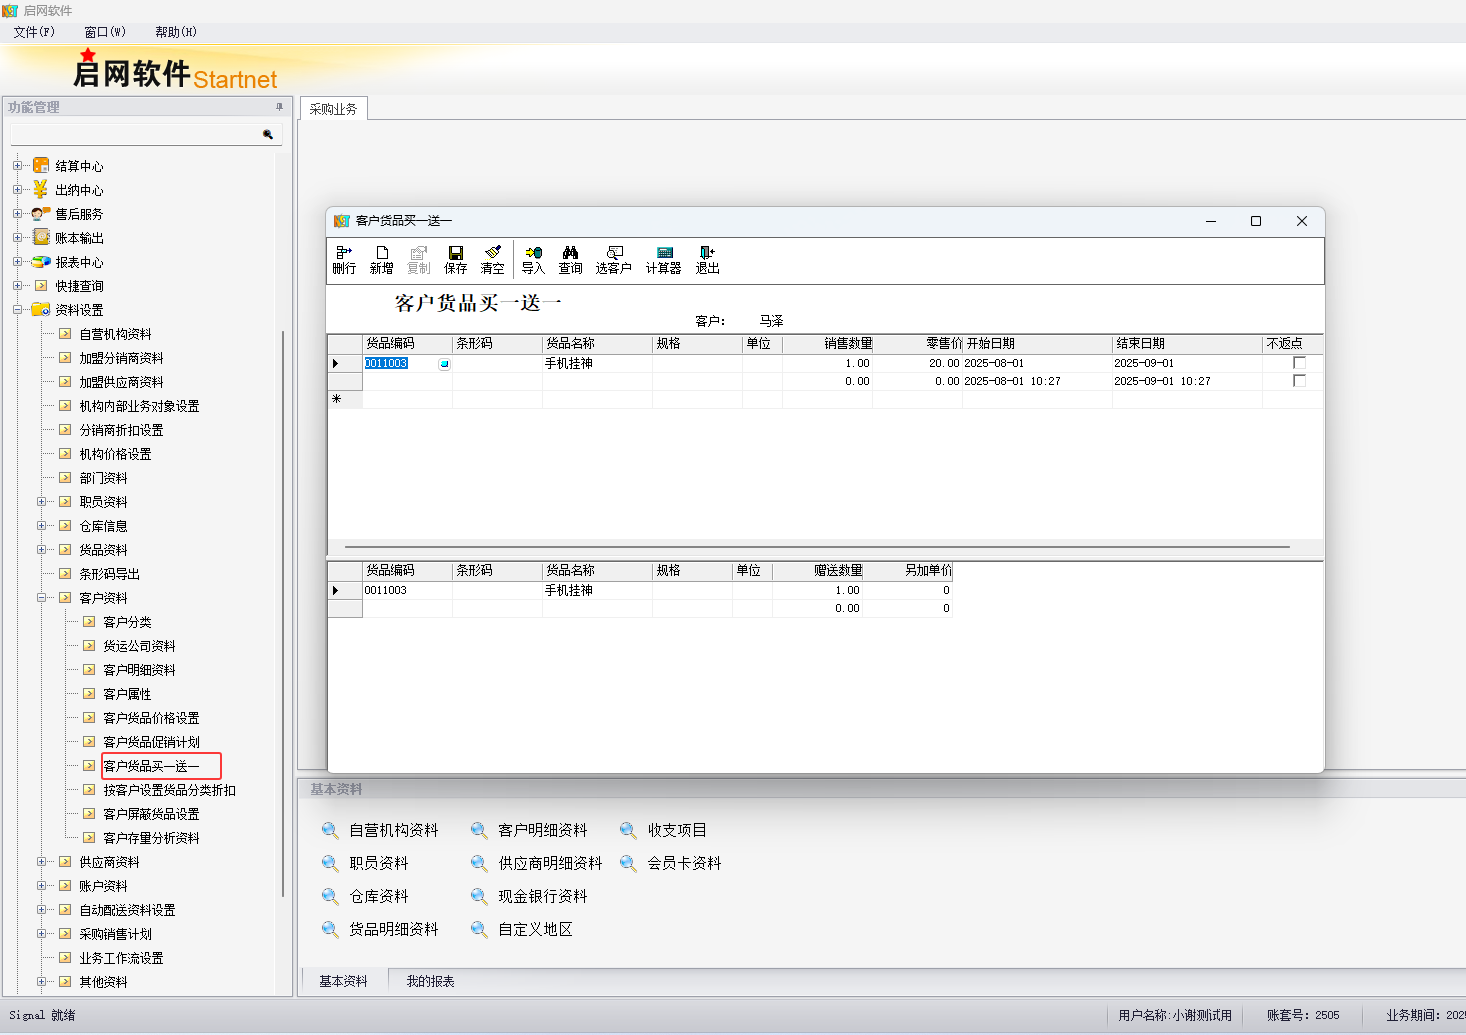This screenshot has height=1035, width=1466.
Task: Collapse the 客户资料 tree node
Action: tap(41, 598)
